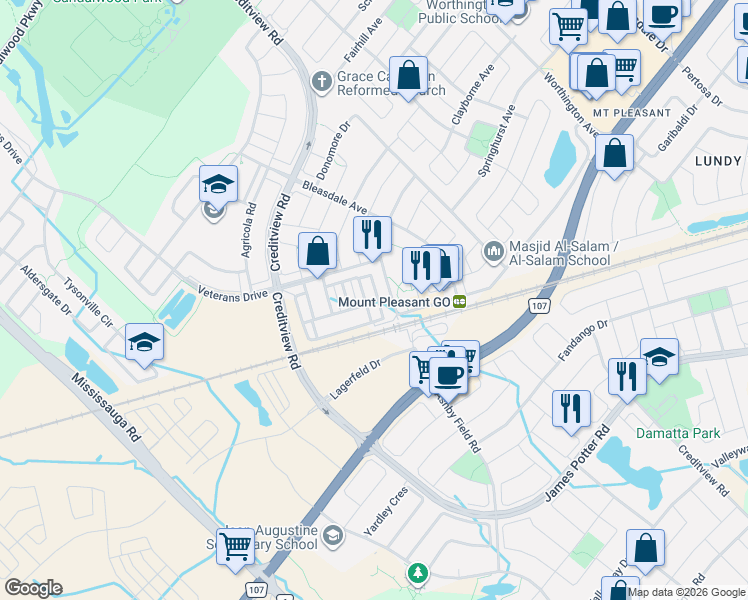The image size is (748, 600).
Task: Select the shopping bag marker above MT PLEASANT label
Action: [x=596, y=76]
